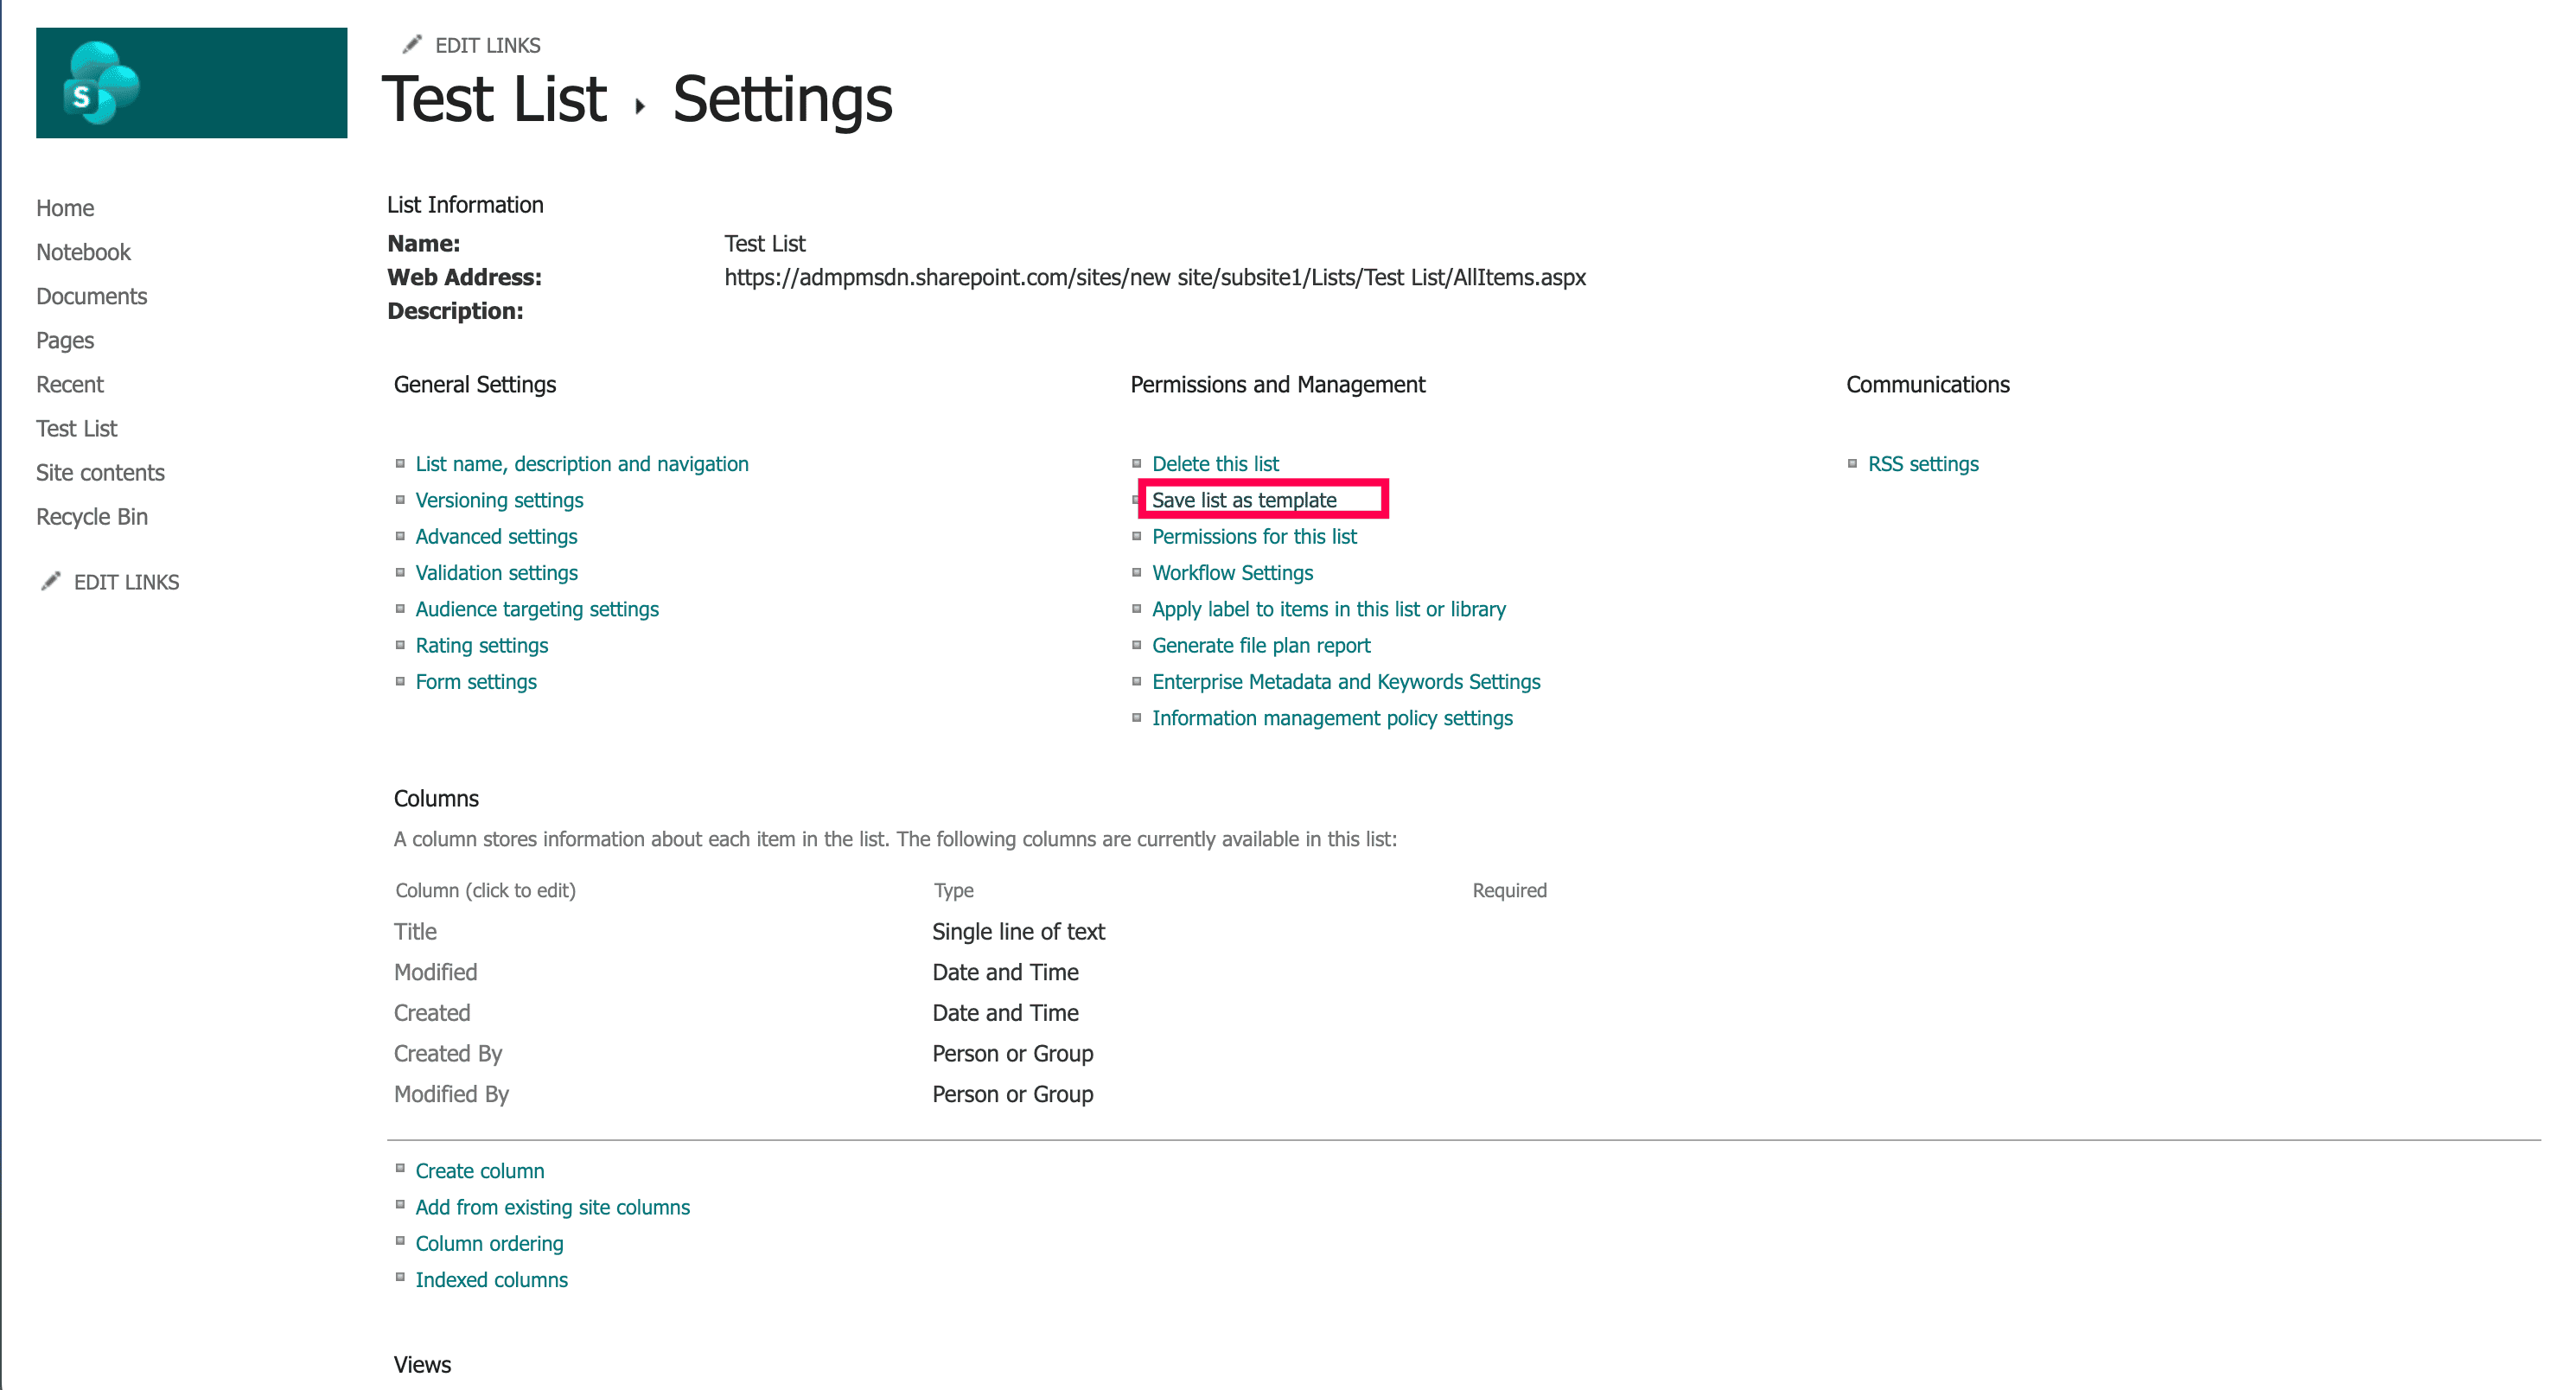The height and width of the screenshot is (1390, 2576).
Task: Click the pencil icon beside sidebar EDIT LINKS
Action: pos(50,581)
